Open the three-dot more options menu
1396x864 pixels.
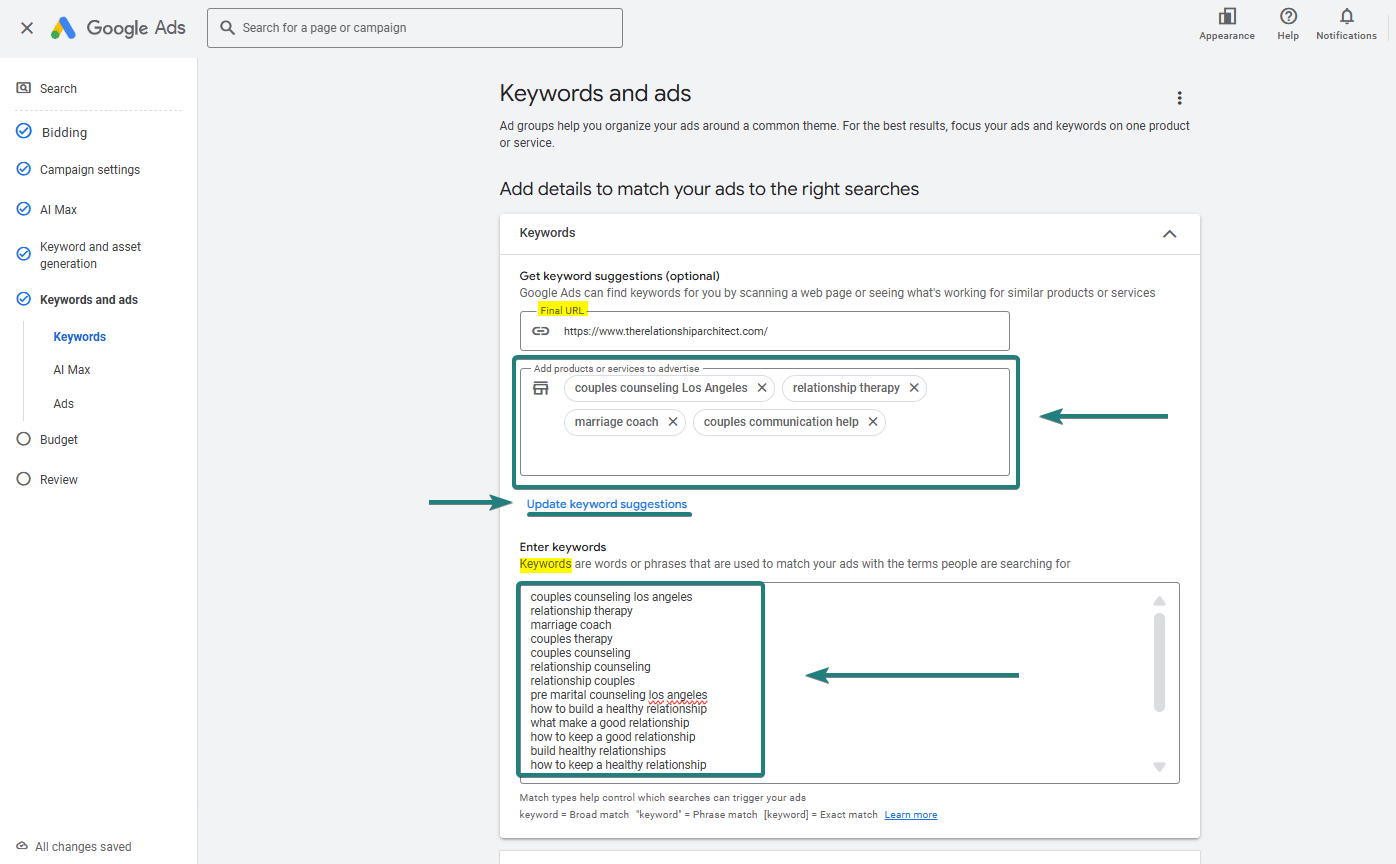(1180, 98)
